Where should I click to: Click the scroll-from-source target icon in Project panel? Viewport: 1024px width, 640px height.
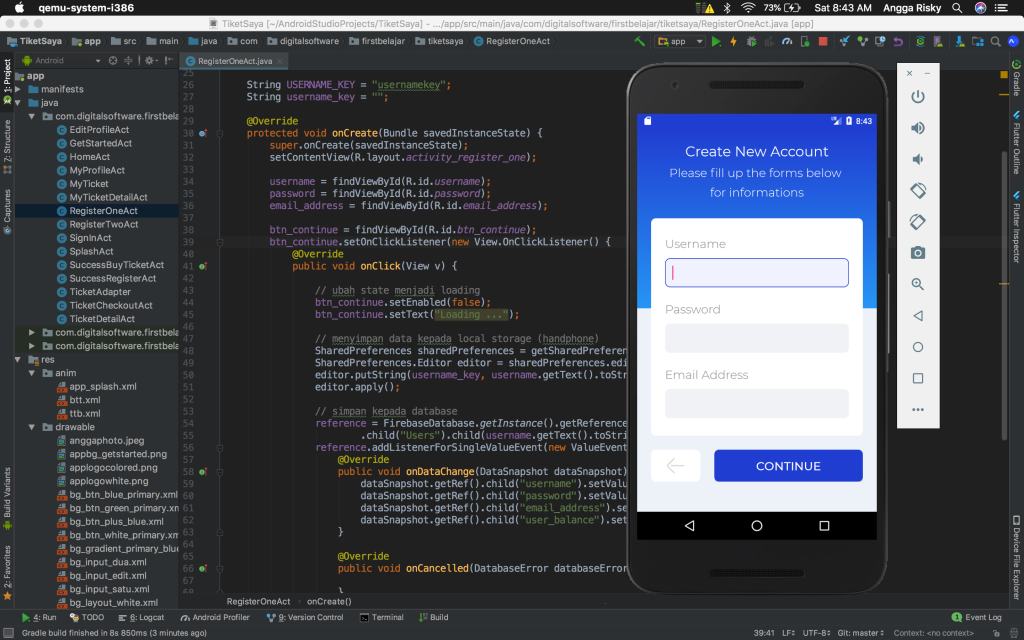tap(113, 60)
